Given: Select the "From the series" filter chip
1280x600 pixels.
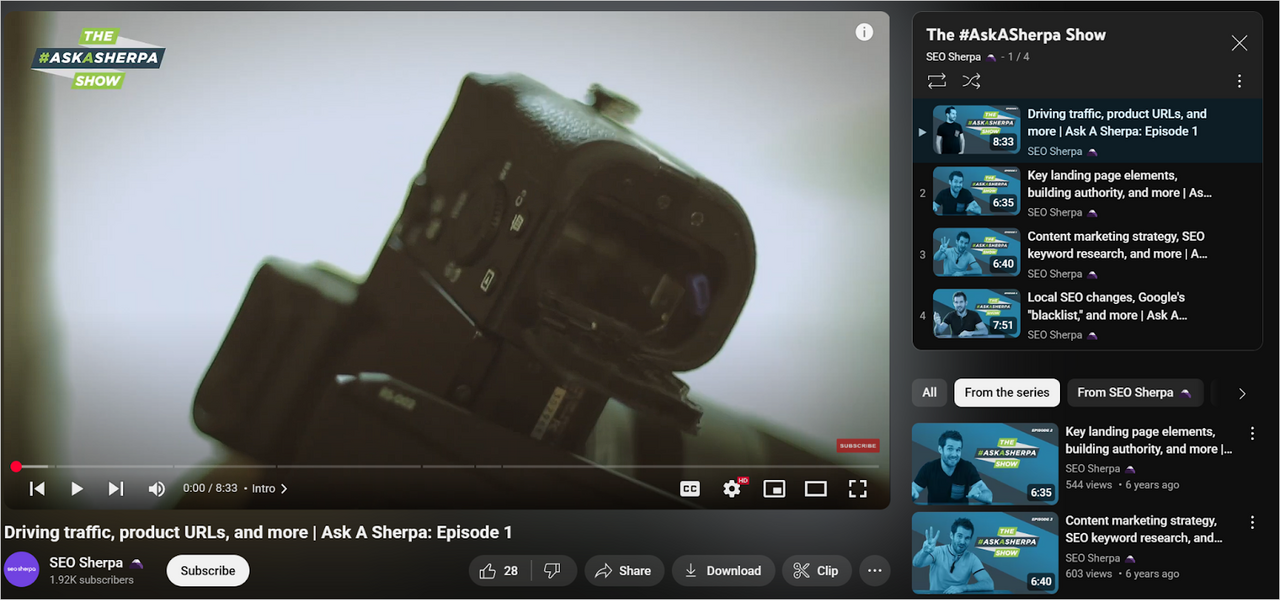Looking at the screenshot, I should 1006,393.
